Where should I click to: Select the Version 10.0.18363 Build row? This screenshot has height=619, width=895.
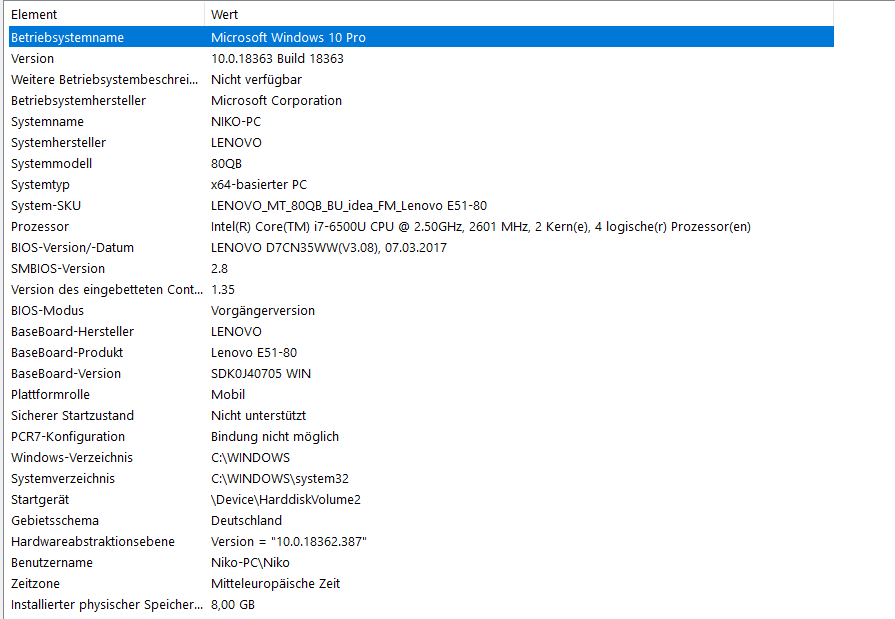tap(421, 58)
